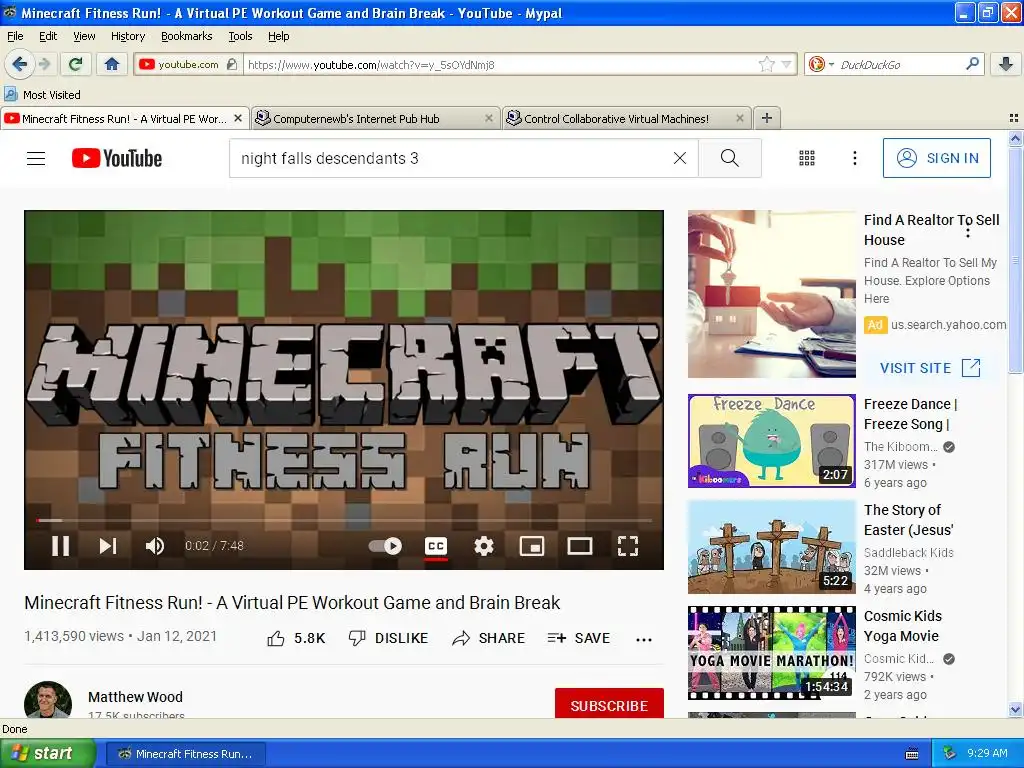
Task: Bookmark this page with the star icon
Action: coord(767,64)
